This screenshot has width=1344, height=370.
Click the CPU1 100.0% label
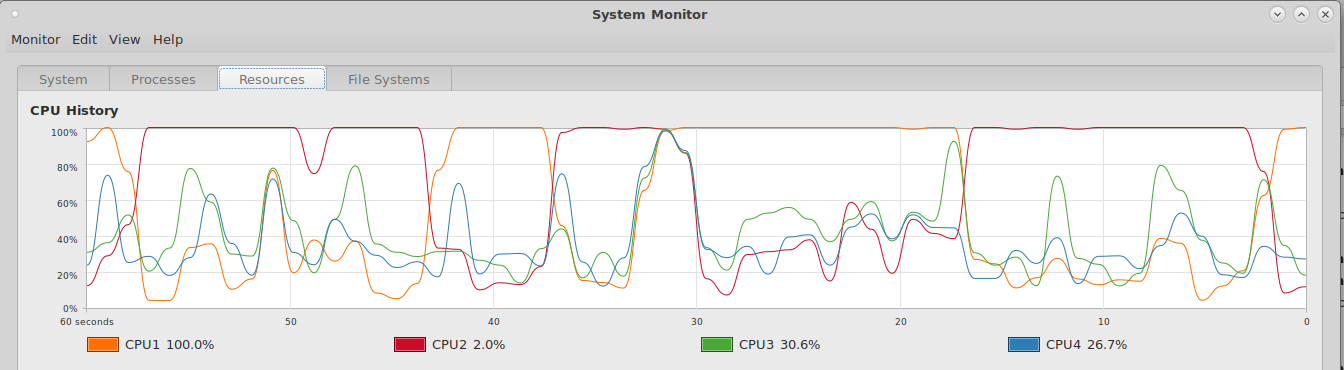[170, 345]
